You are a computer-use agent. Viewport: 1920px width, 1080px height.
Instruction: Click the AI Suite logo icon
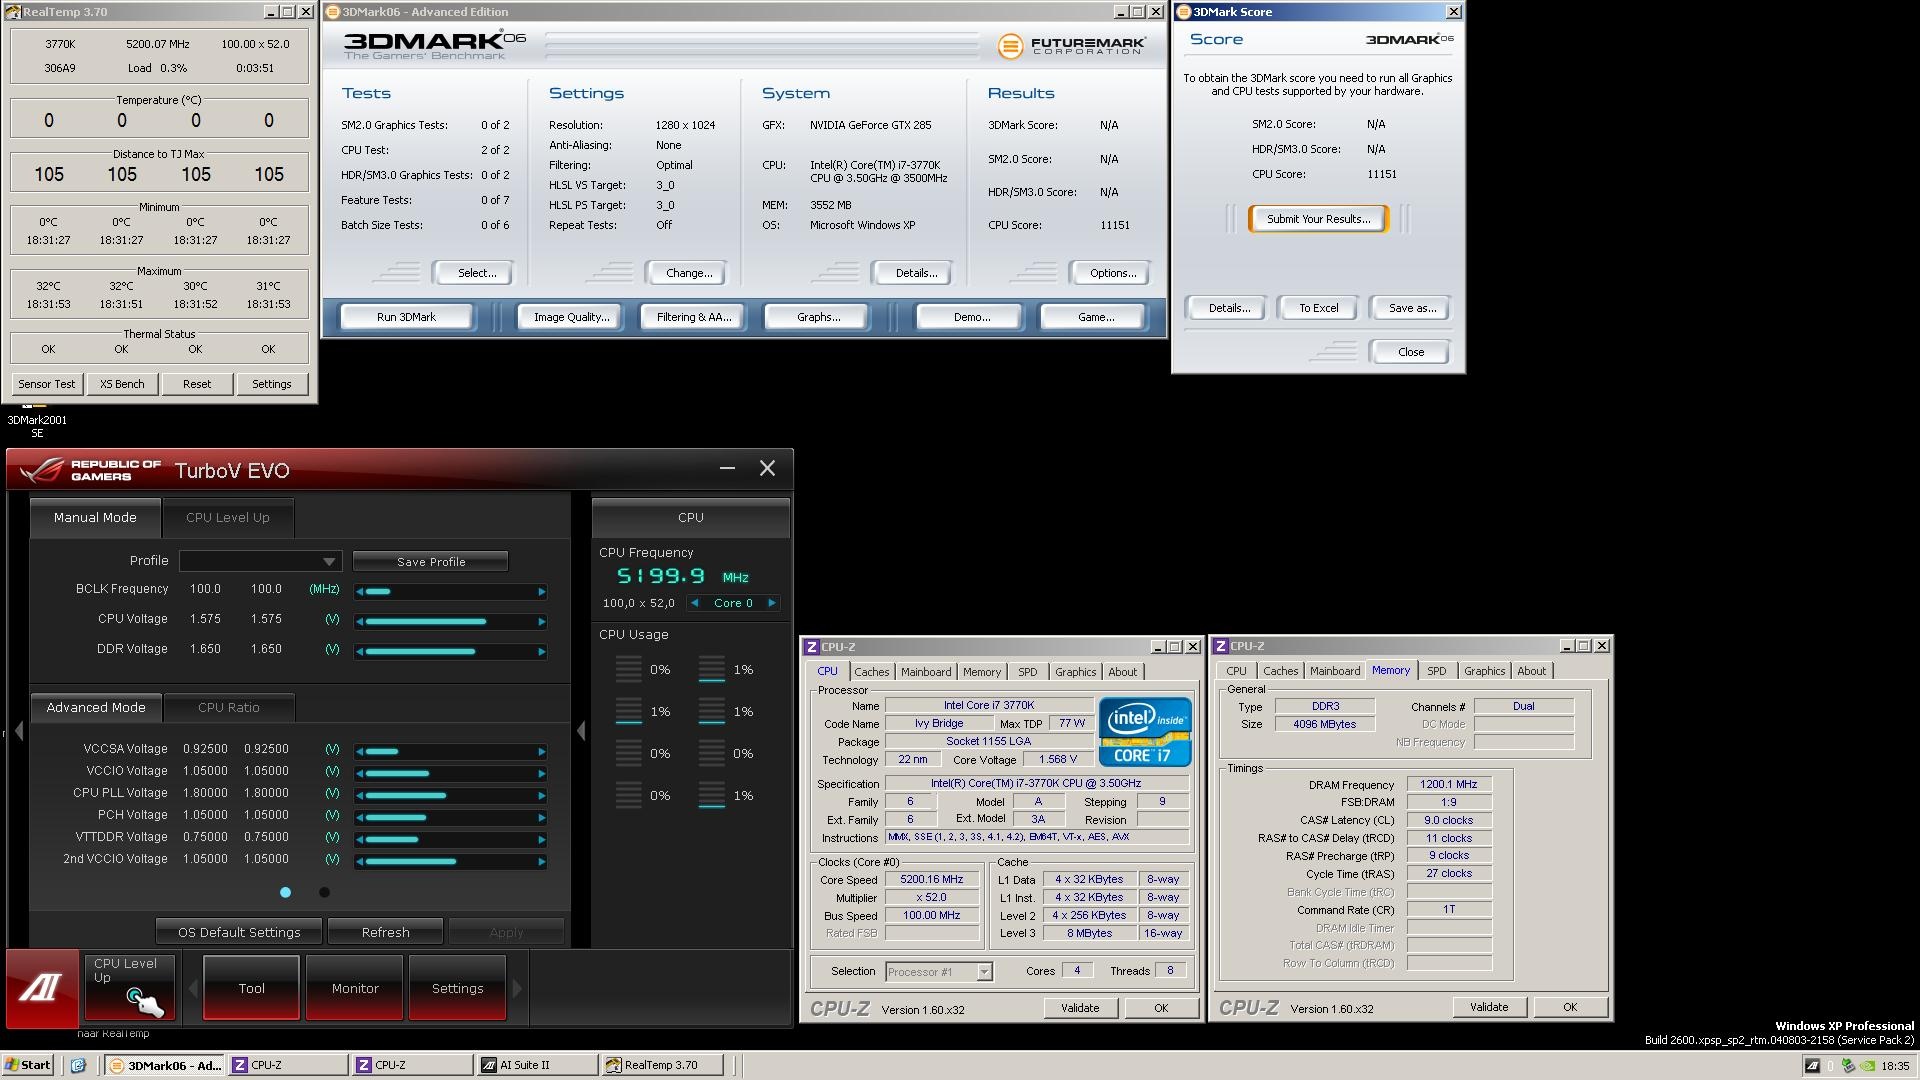pyautogui.click(x=42, y=988)
